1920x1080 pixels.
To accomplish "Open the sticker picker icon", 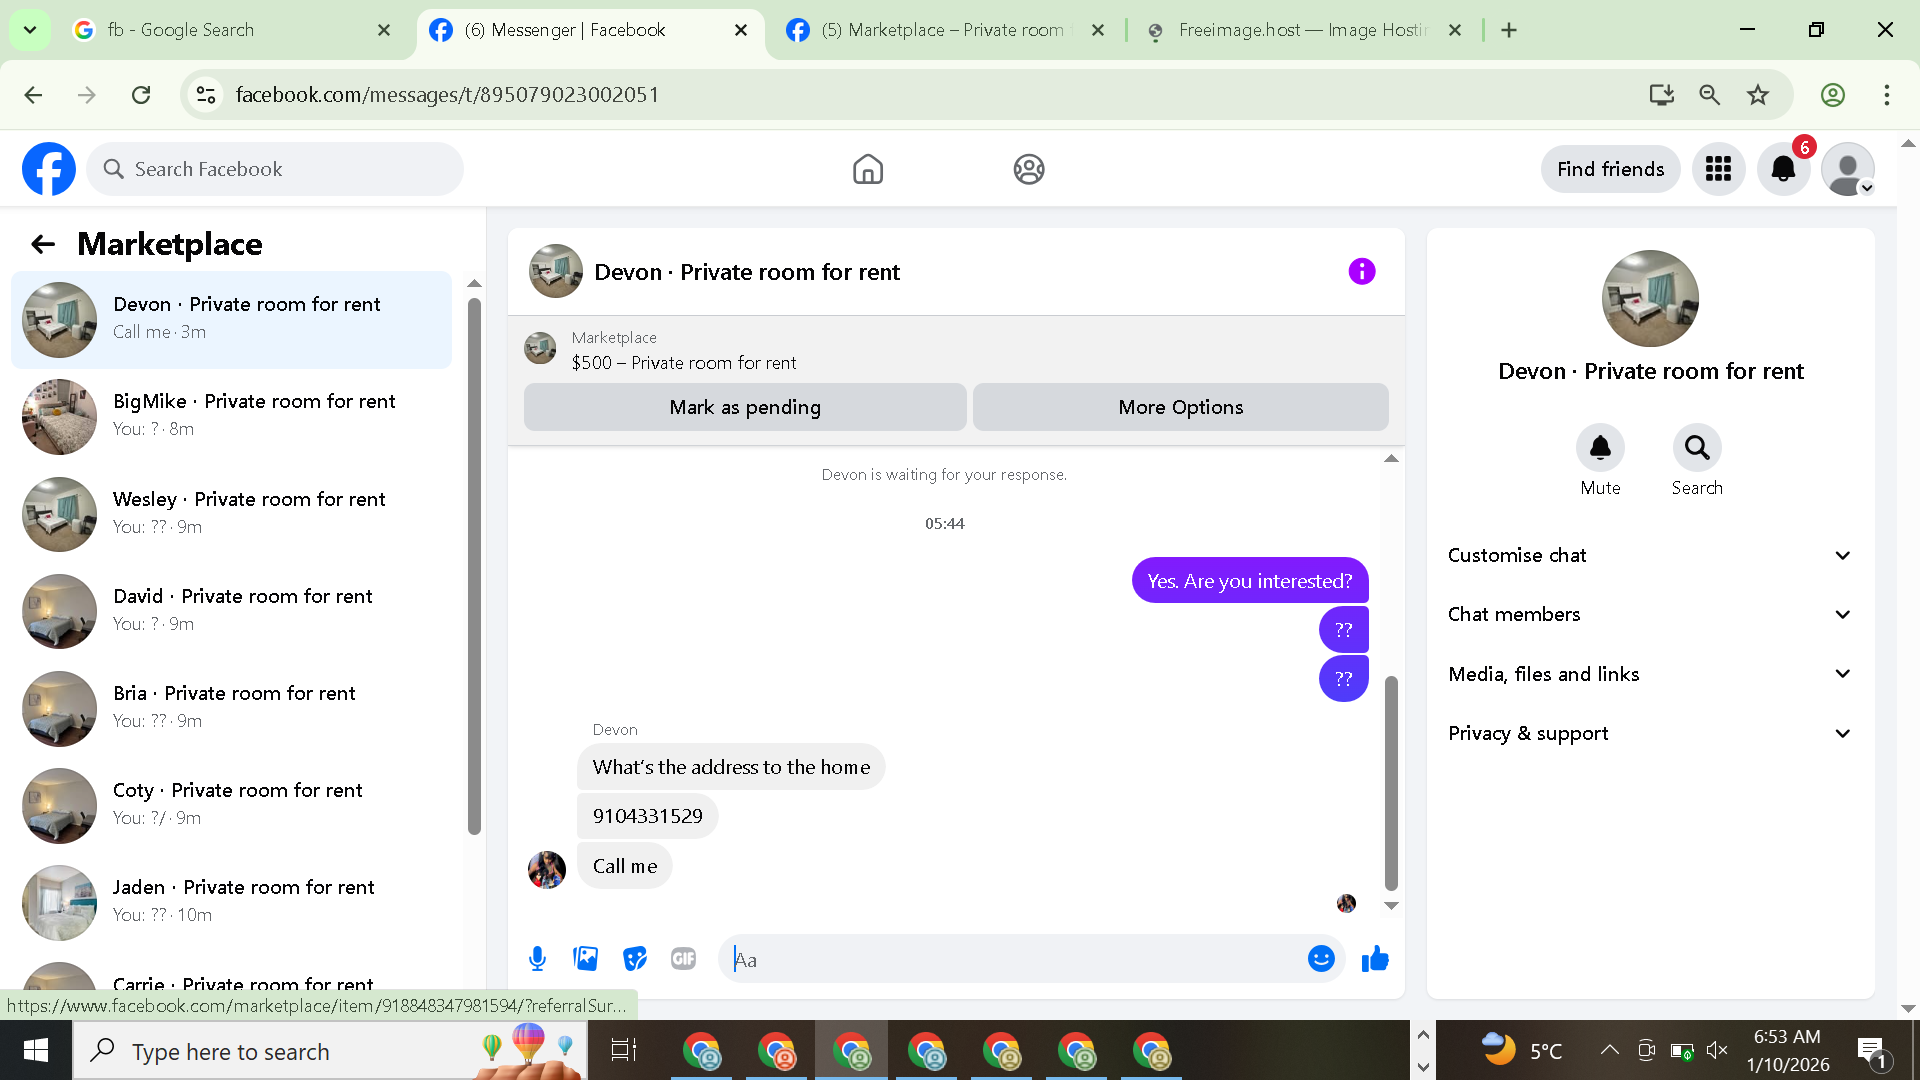I will [634, 959].
